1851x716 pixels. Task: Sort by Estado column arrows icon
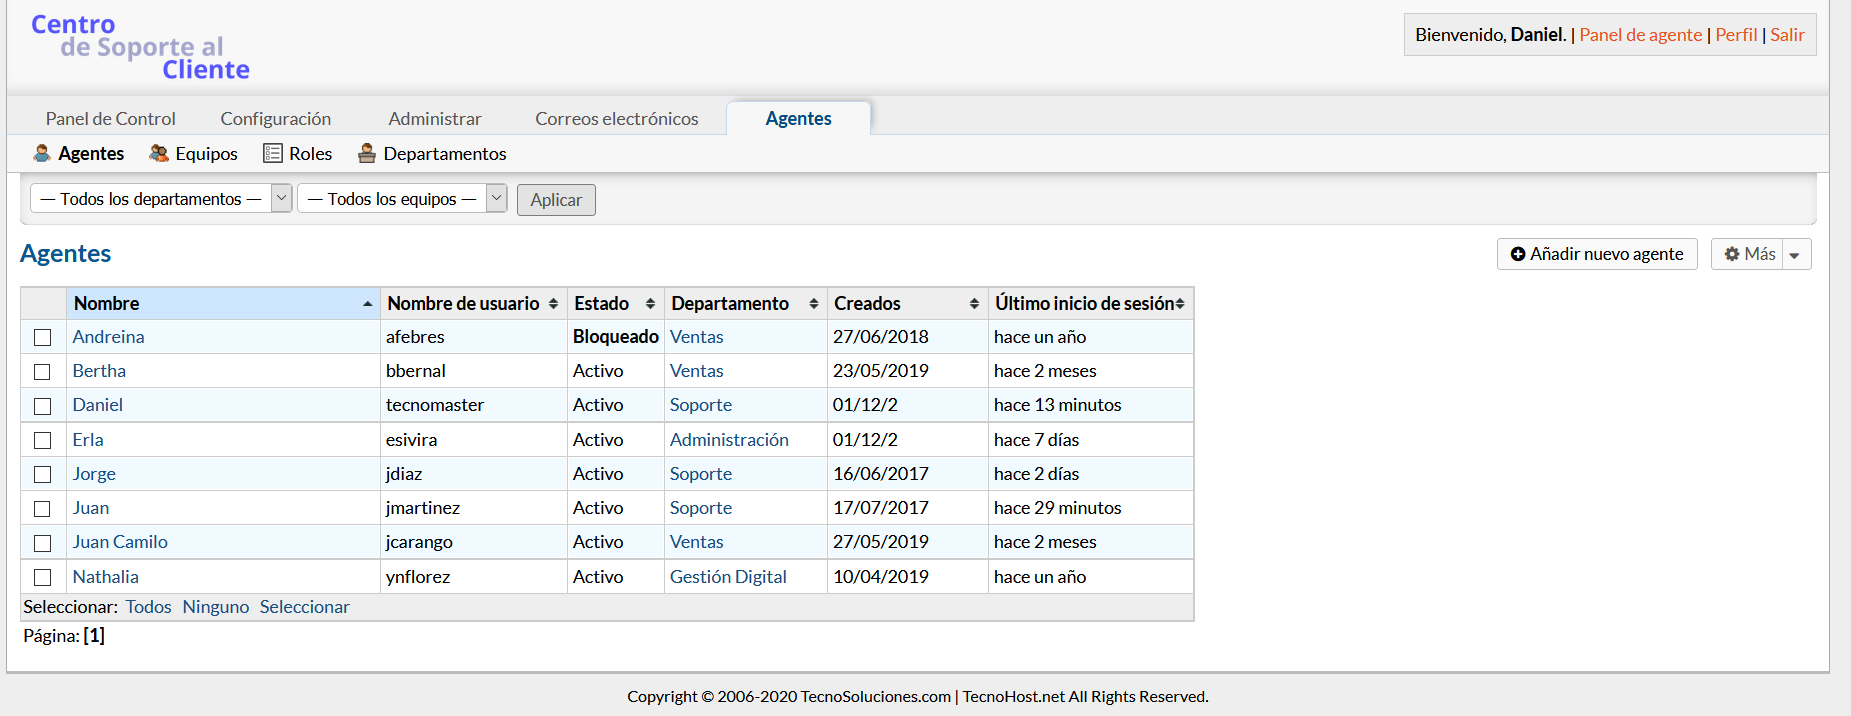click(650, 303)
